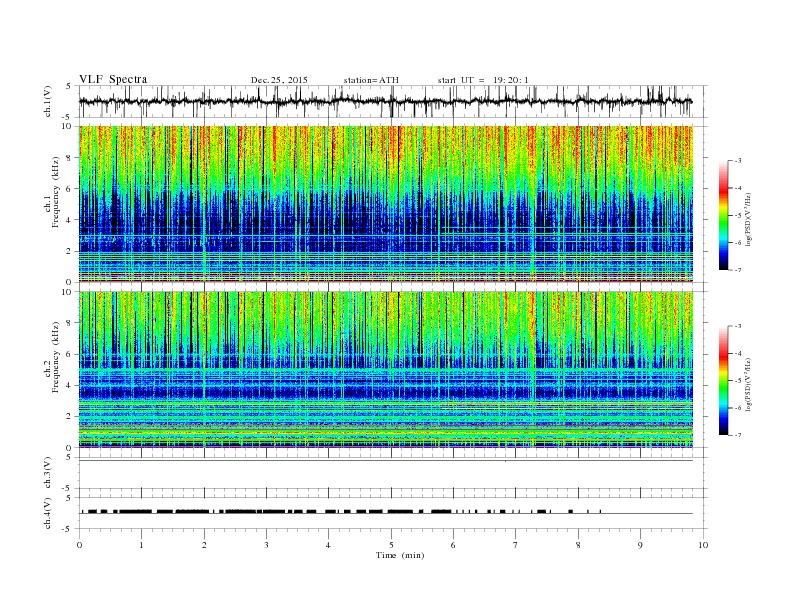The height and width of the screenshot is (612, 792).
Task: Click the time axis tick label '5'
Action: click(x=391, y=545)
